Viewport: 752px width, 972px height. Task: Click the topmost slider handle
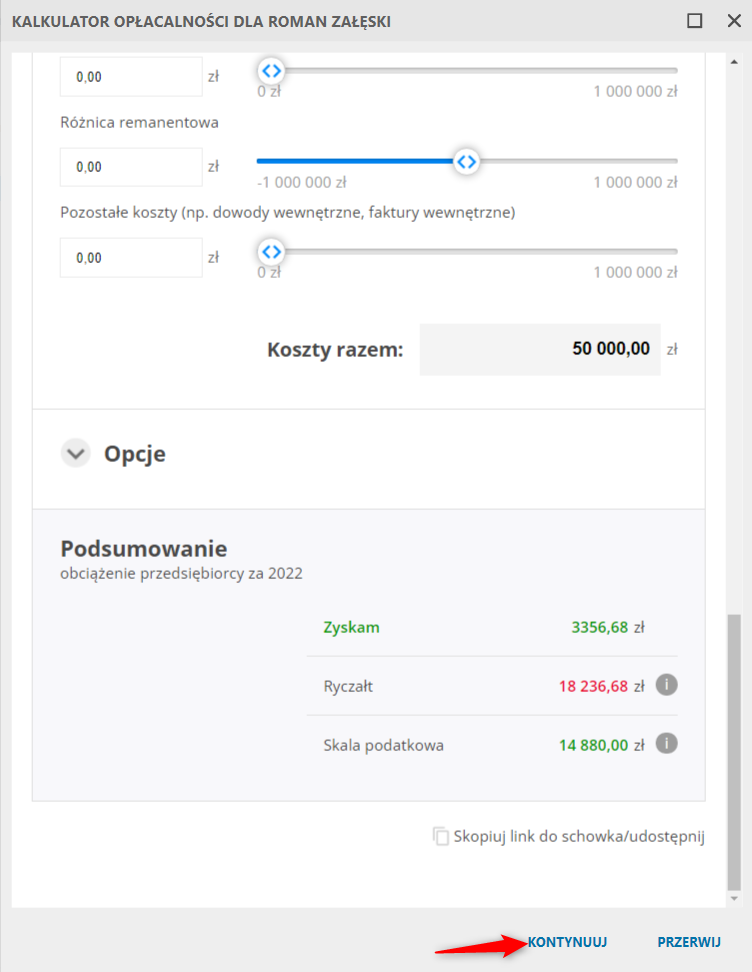click(x=271, y=70)
